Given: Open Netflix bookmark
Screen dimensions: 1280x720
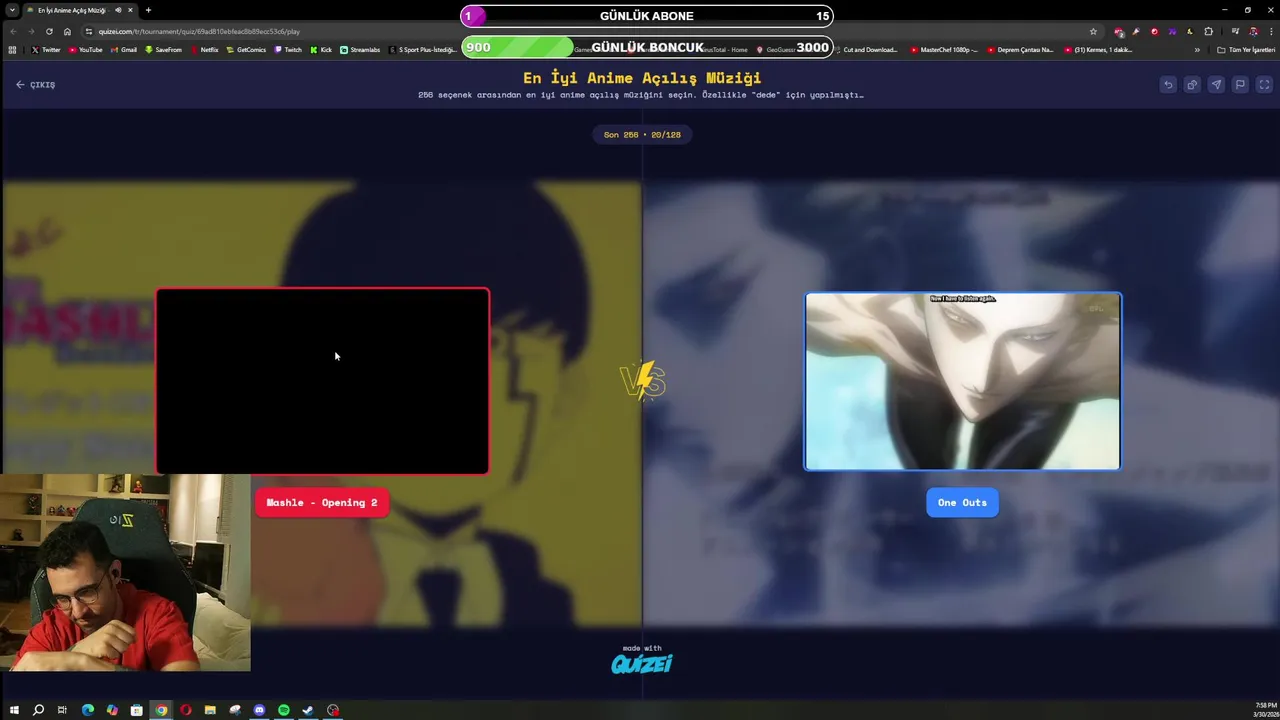Looking at the screenshot, I should click(205, 49).
